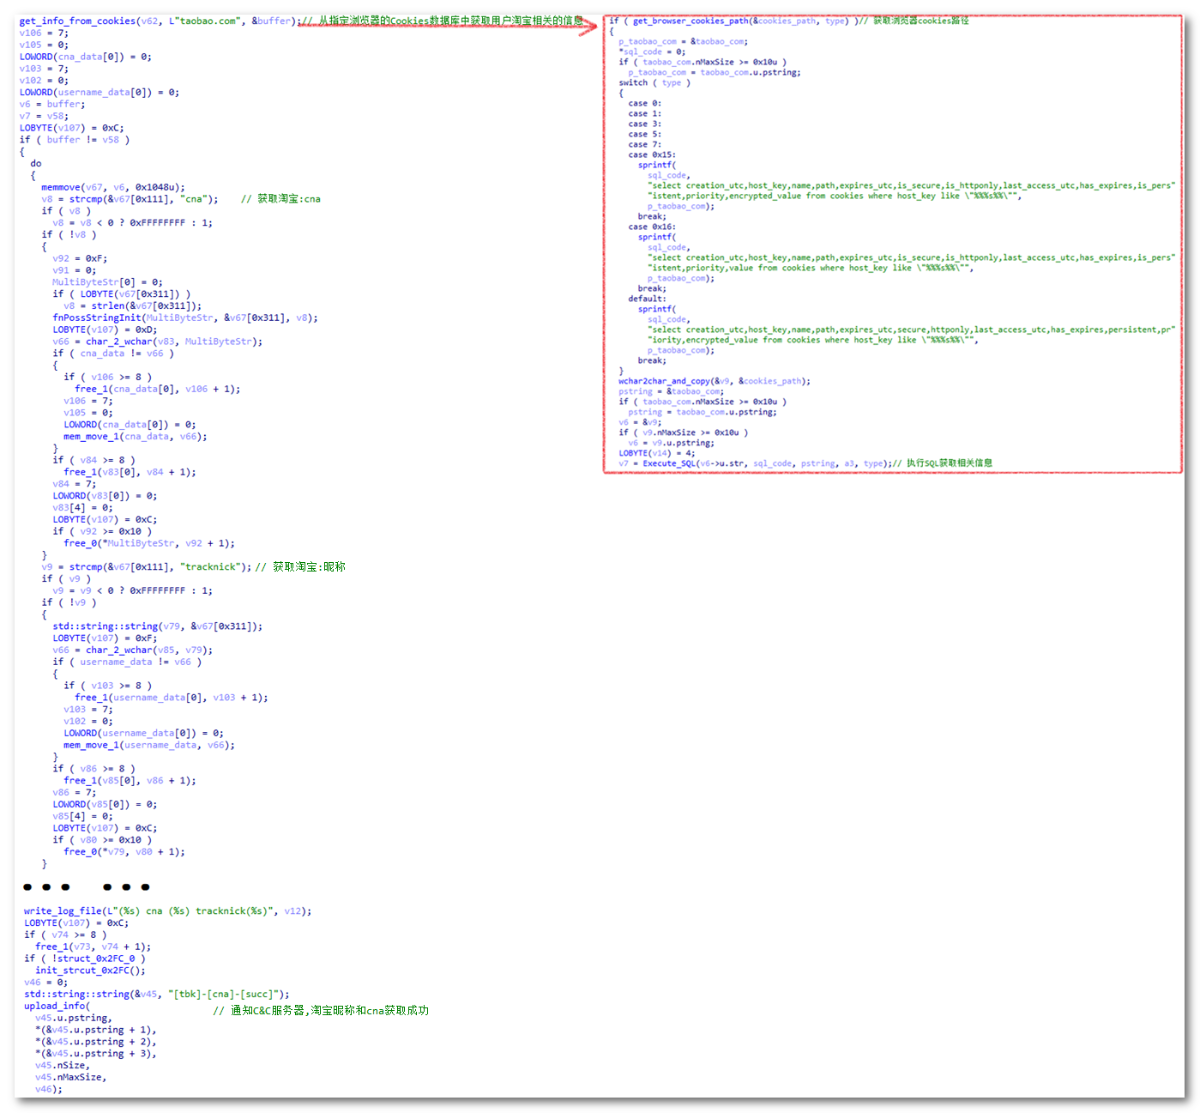The image size is (1200, 1113).
Task: Select the line 'v6 = buffer;'
Action: click(x=52, y=104)
